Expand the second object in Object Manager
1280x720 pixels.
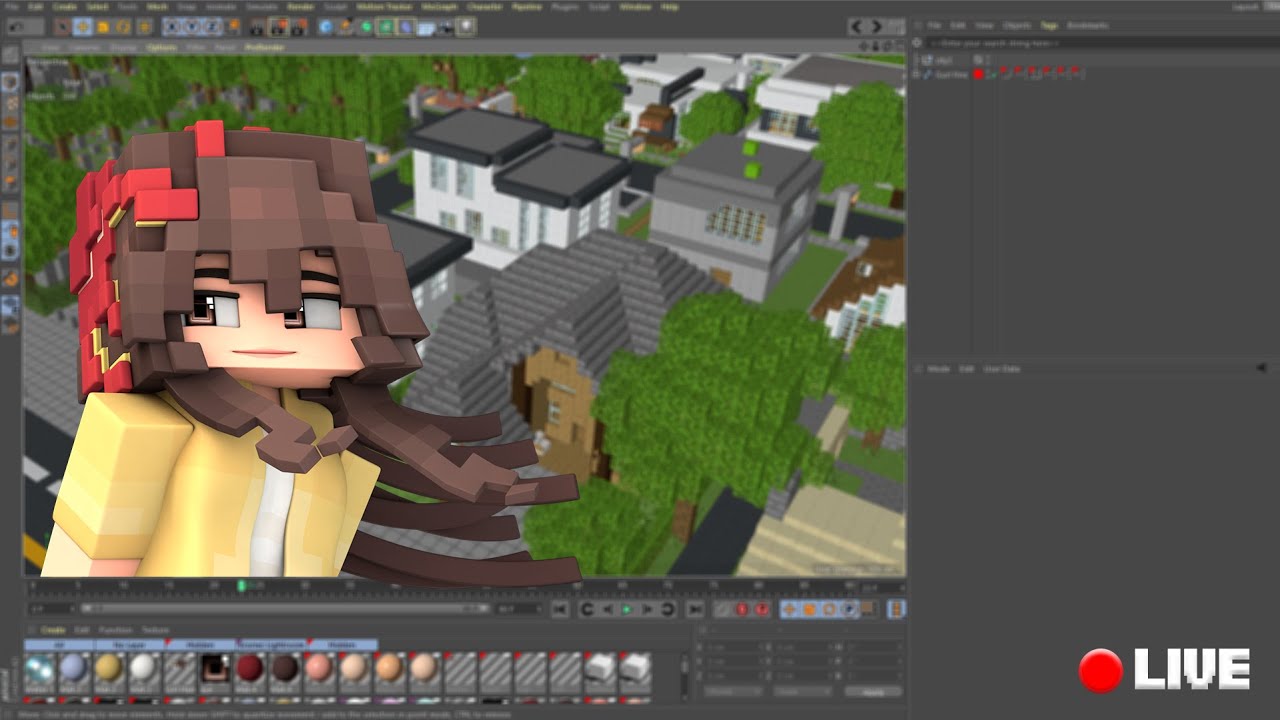[x=916, y=74]
